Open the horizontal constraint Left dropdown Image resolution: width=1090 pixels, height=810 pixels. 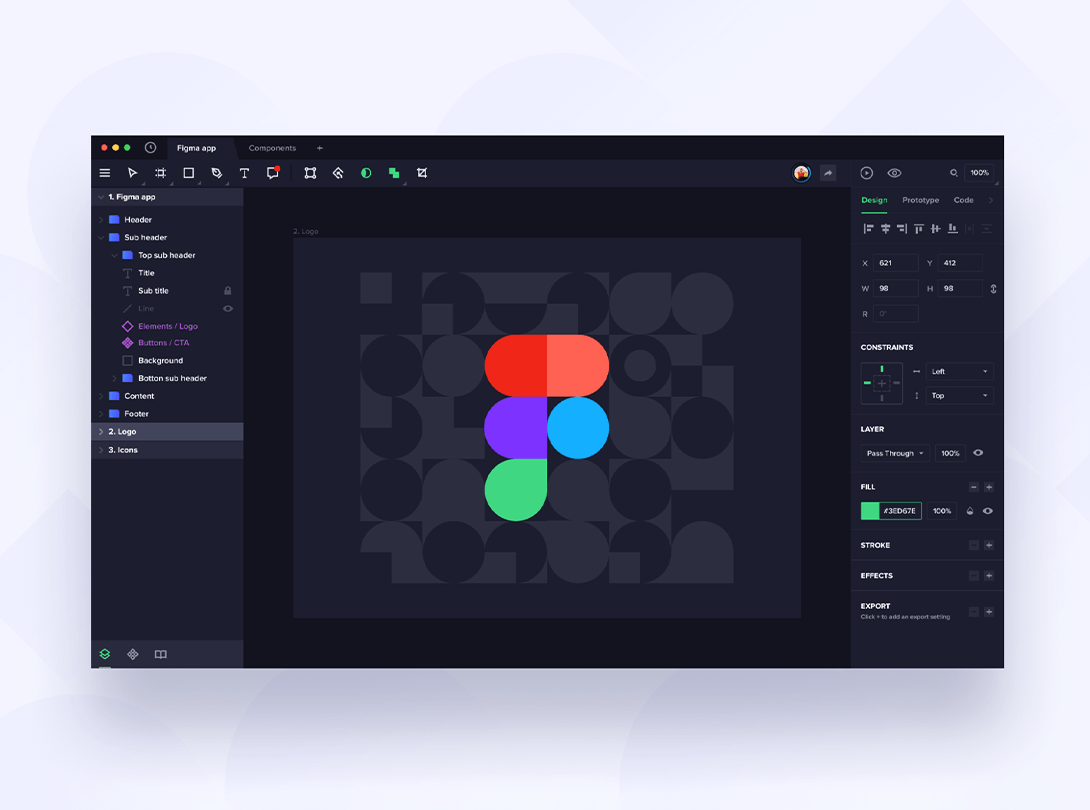pos(959,372)
